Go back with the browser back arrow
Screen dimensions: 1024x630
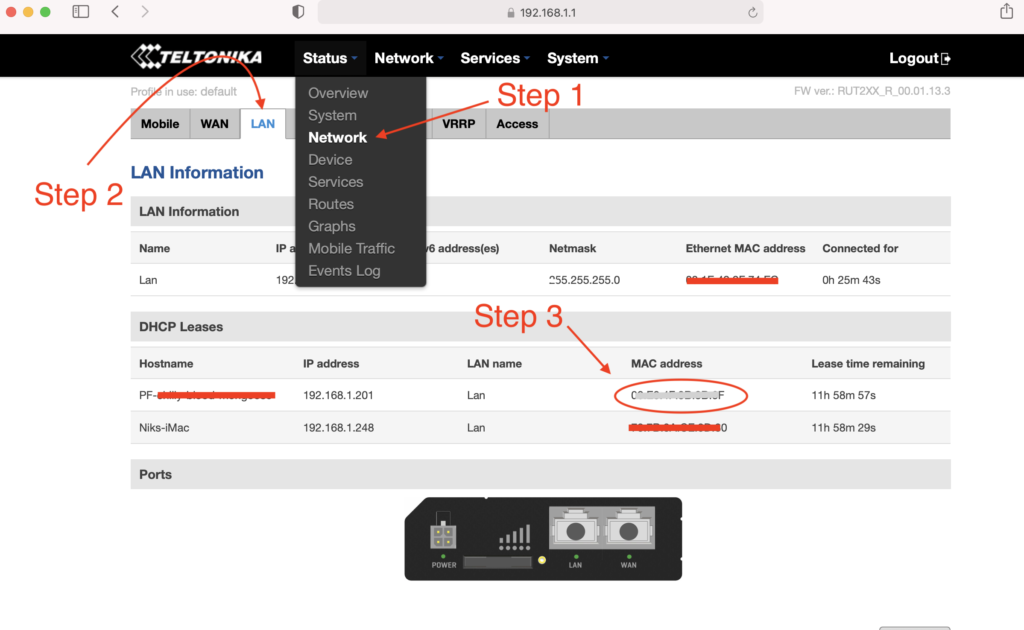coord(115,12)
